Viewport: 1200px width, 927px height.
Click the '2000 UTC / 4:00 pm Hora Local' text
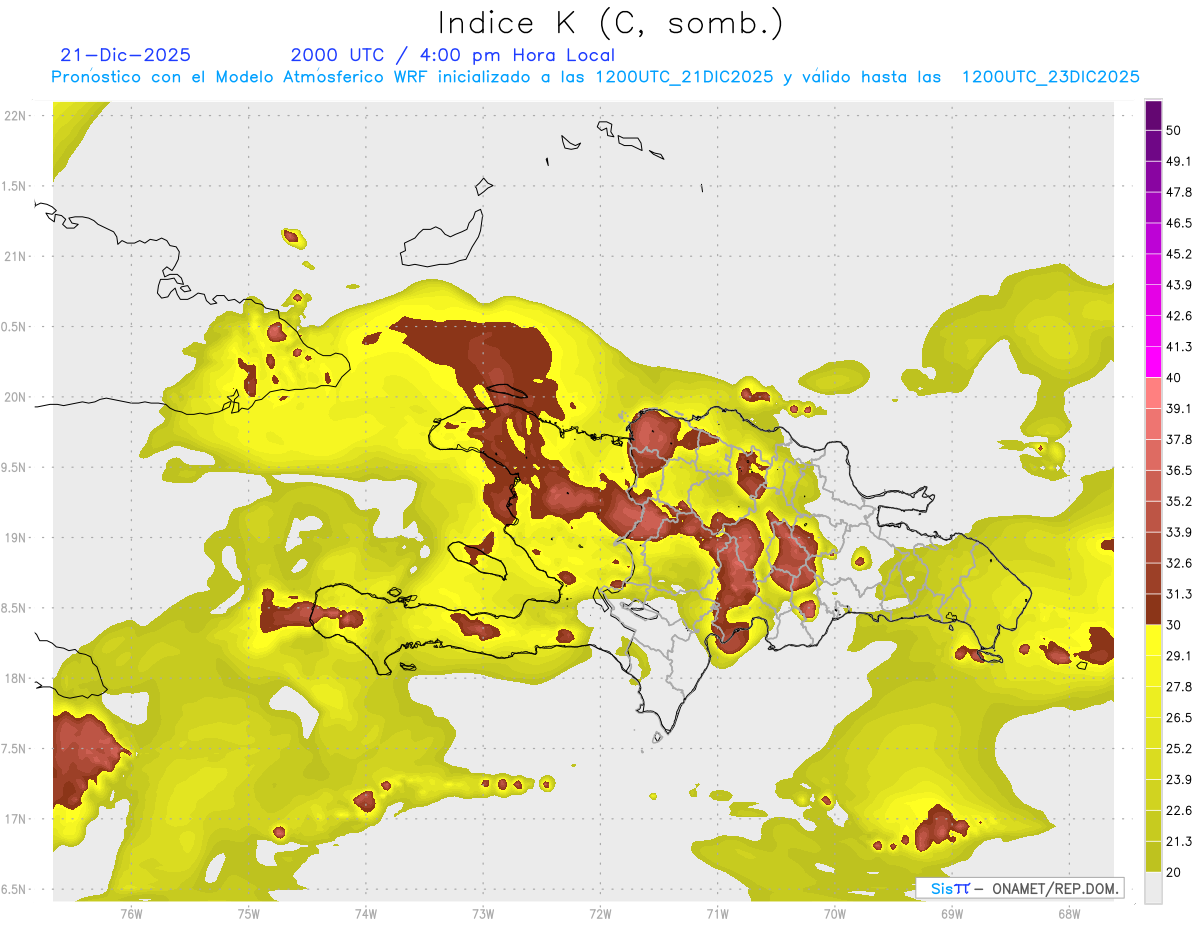[452, 55]
